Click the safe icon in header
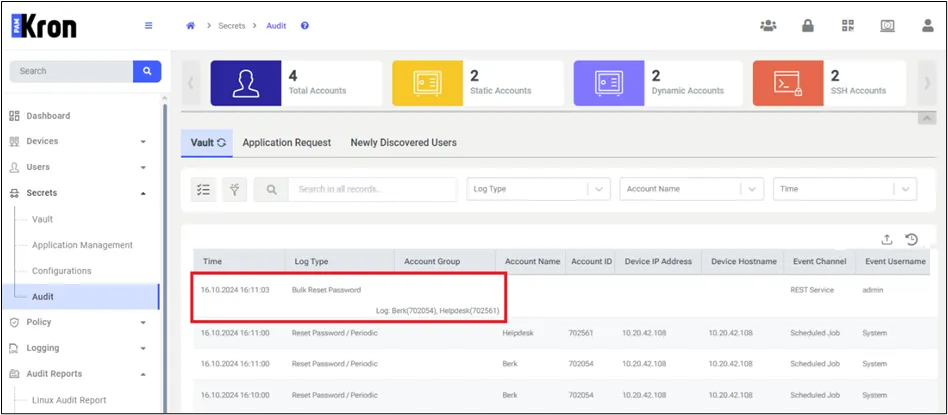 point(888,26)
